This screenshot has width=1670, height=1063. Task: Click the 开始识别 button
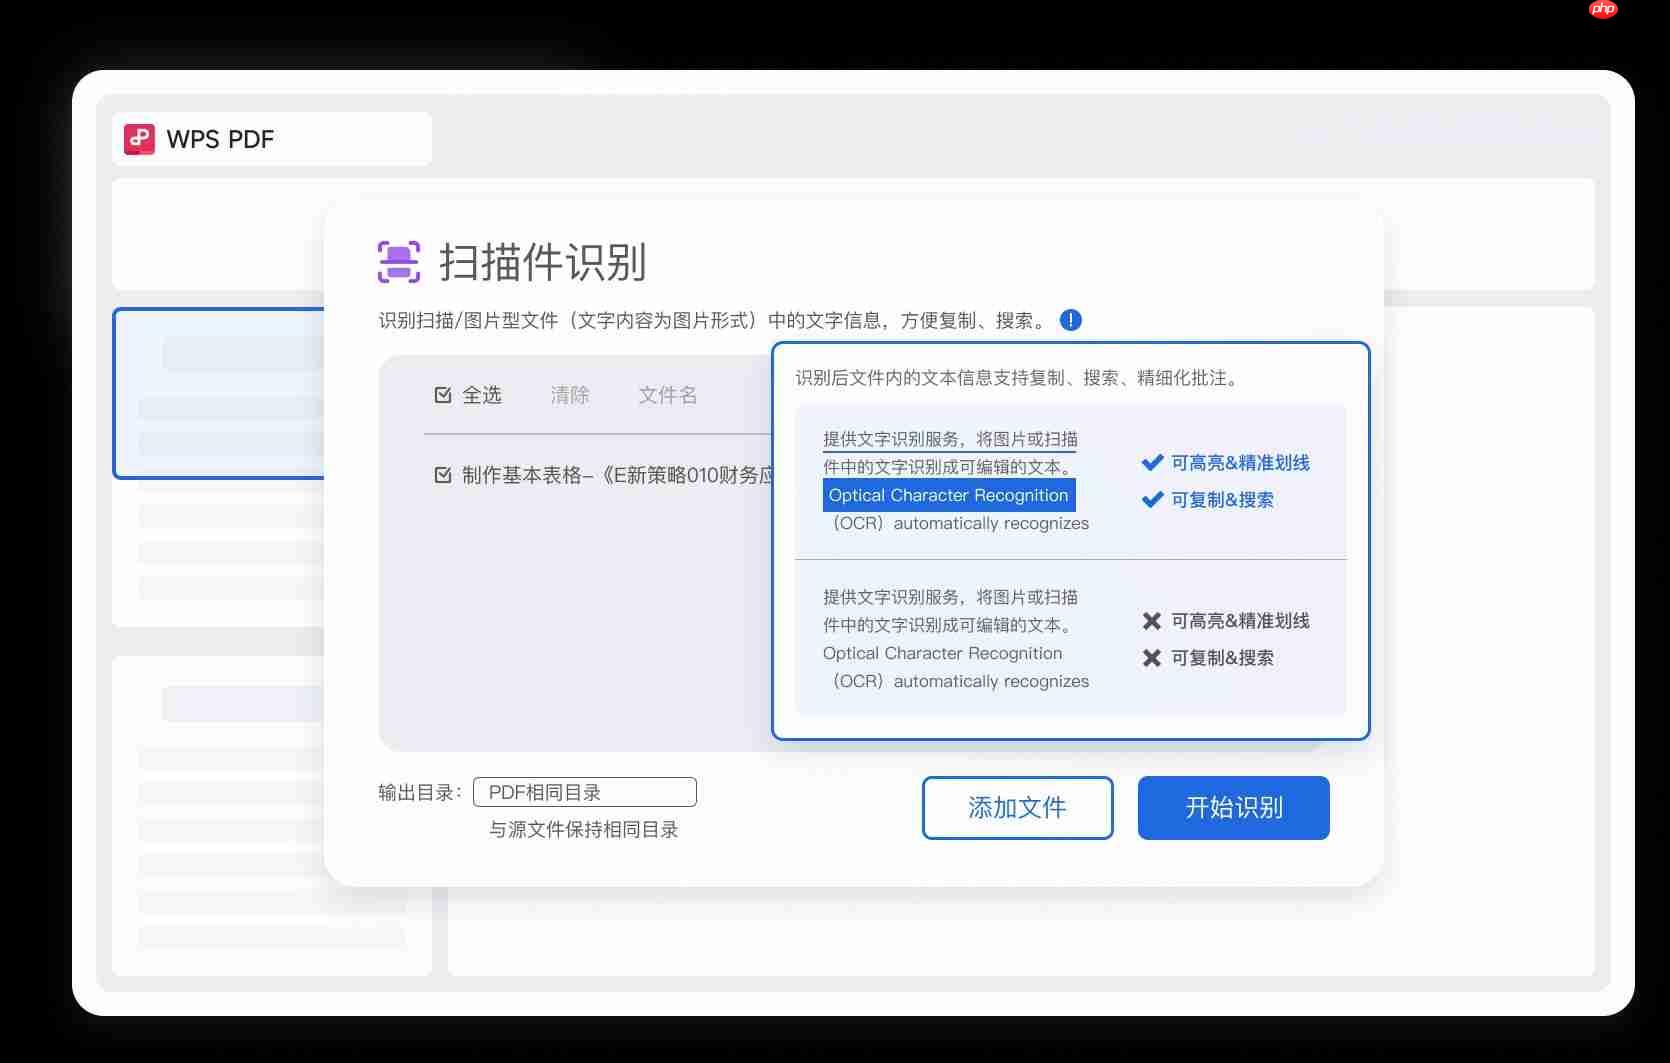1233,808
